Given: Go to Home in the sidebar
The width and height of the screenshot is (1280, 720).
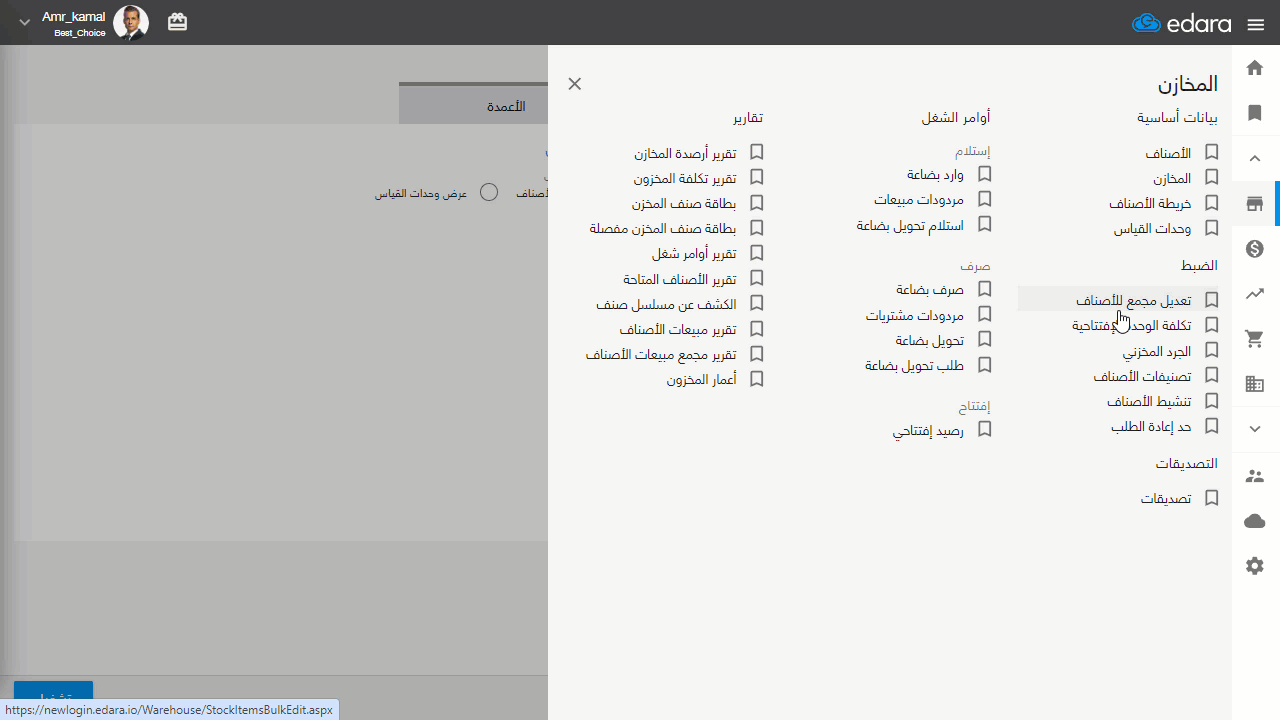Looking at the screenshot, I should [x=1255, y=68].
